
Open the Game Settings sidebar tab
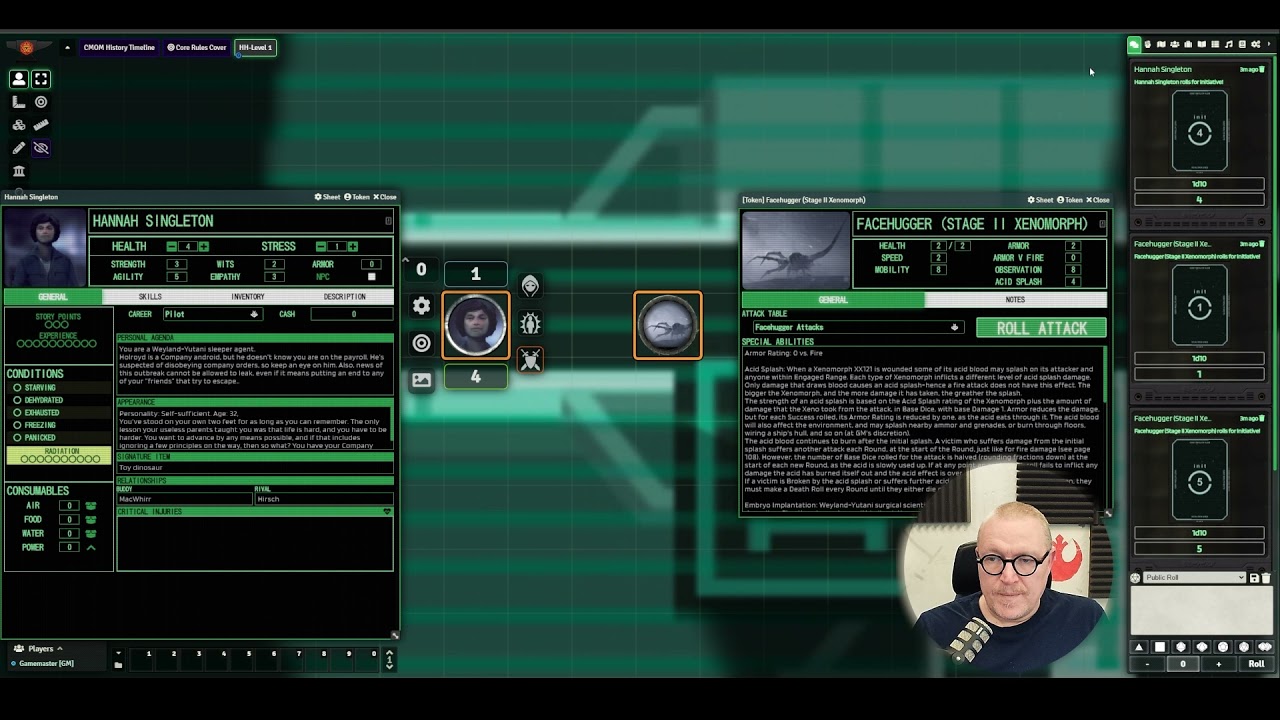[x=1256, y=44]
